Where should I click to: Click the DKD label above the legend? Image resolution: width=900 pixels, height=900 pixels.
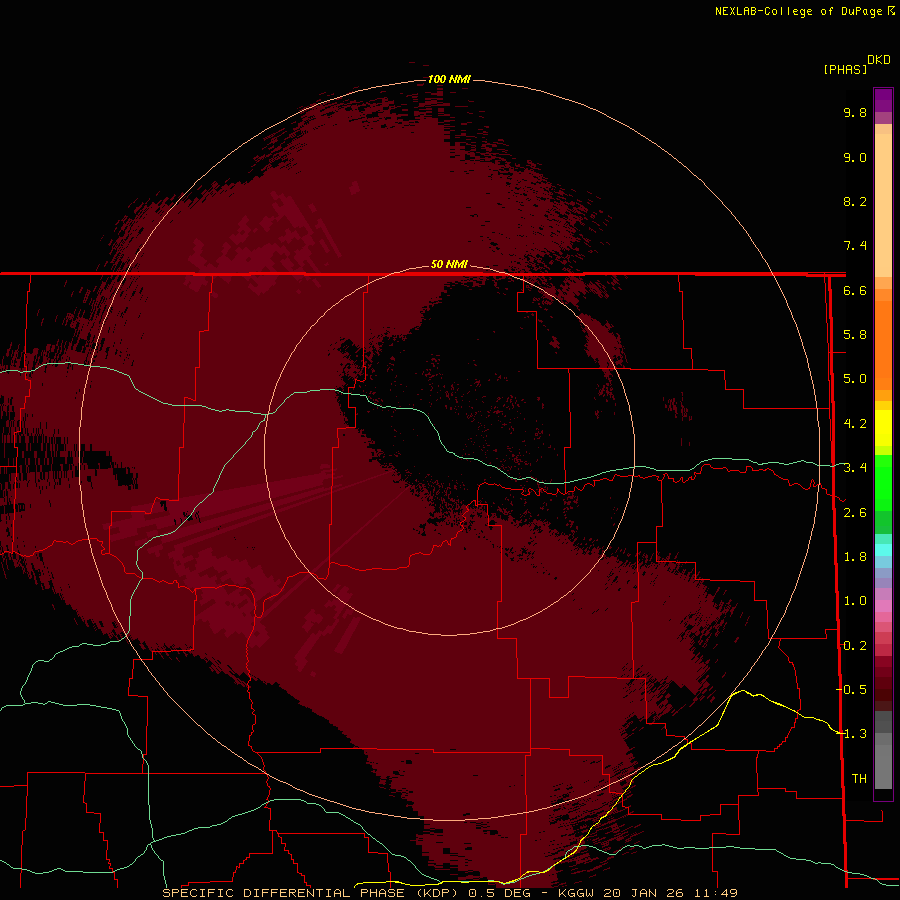pos(879,60)
